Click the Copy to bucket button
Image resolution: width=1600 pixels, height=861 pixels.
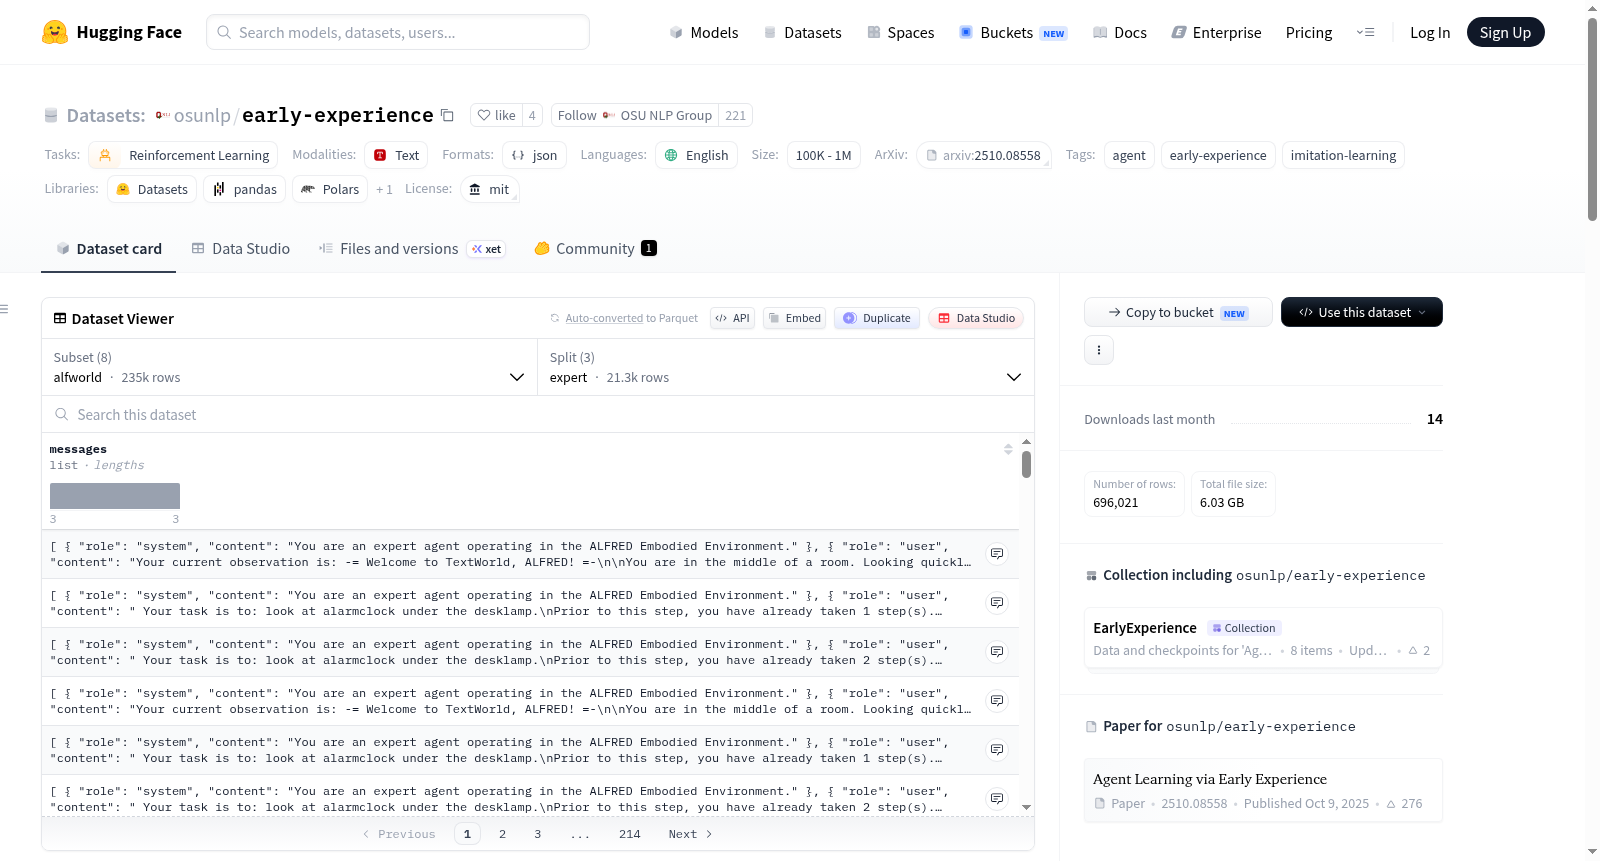[1178, 312]
